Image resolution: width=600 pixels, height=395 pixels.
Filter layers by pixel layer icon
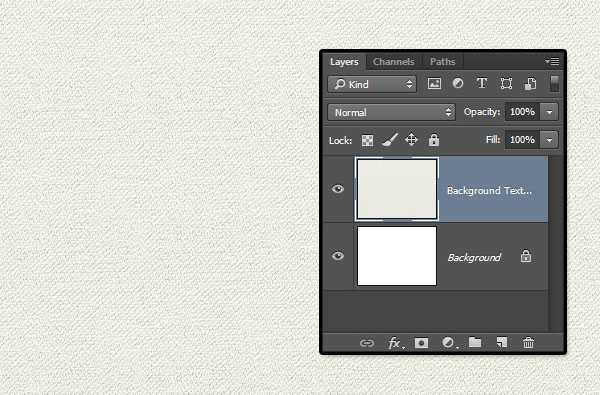tap(434, 83)
